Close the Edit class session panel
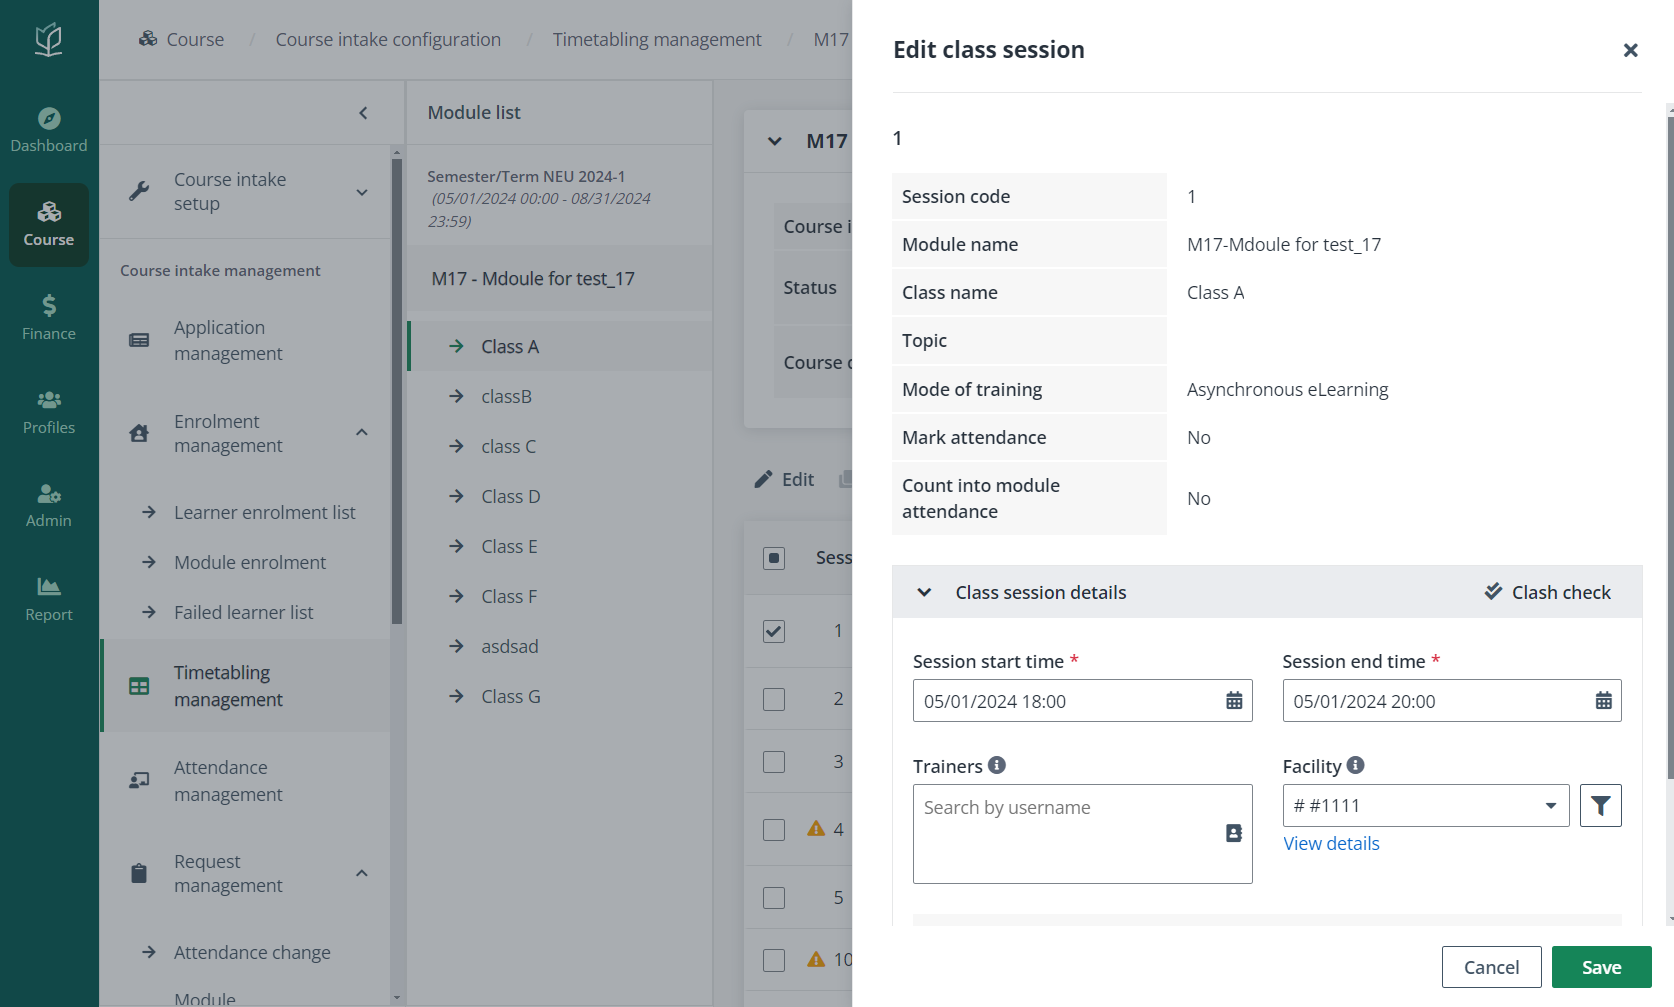This screenshot has width=1674, height=1007. [x=1630, y=50]
